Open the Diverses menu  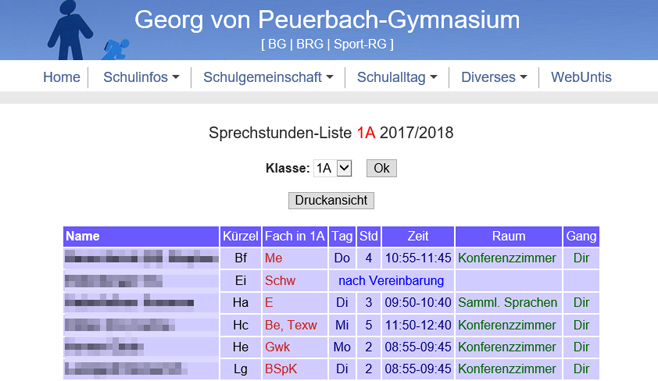pos(494,77)
